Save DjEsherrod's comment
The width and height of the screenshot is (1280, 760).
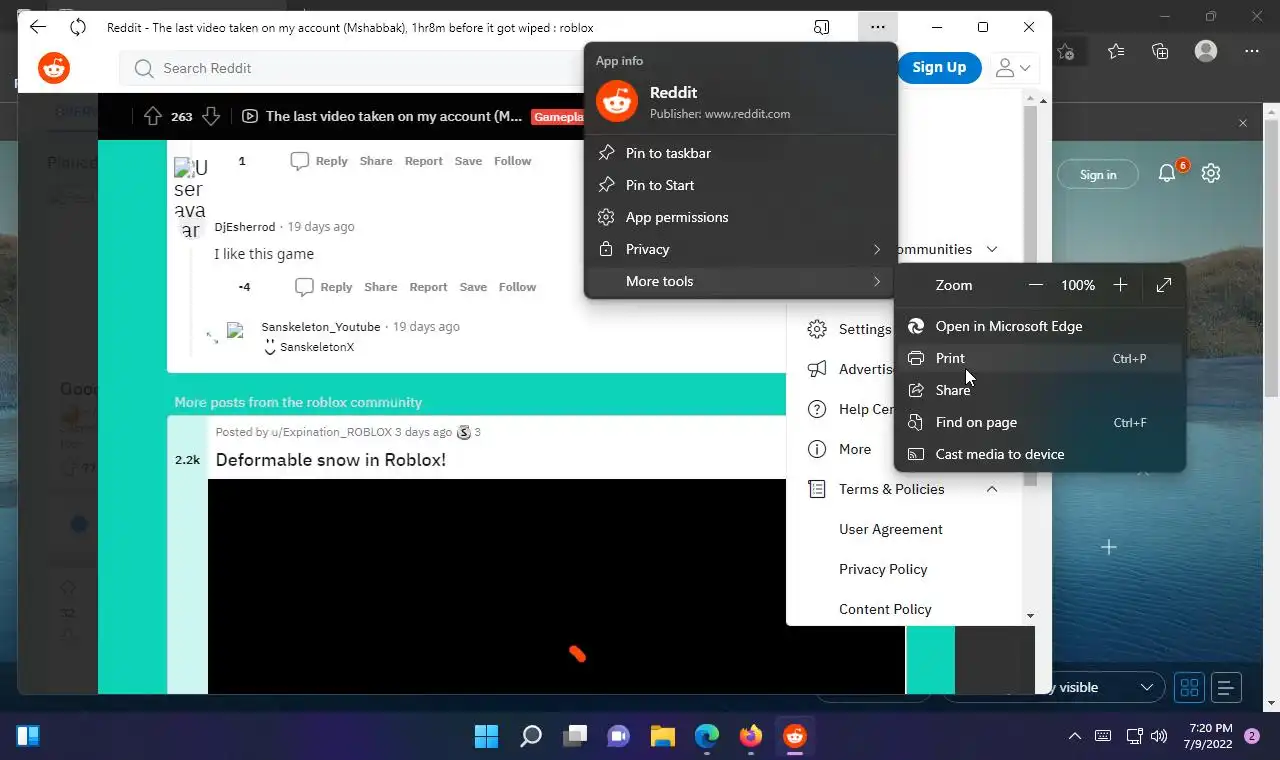coord(473,287)
